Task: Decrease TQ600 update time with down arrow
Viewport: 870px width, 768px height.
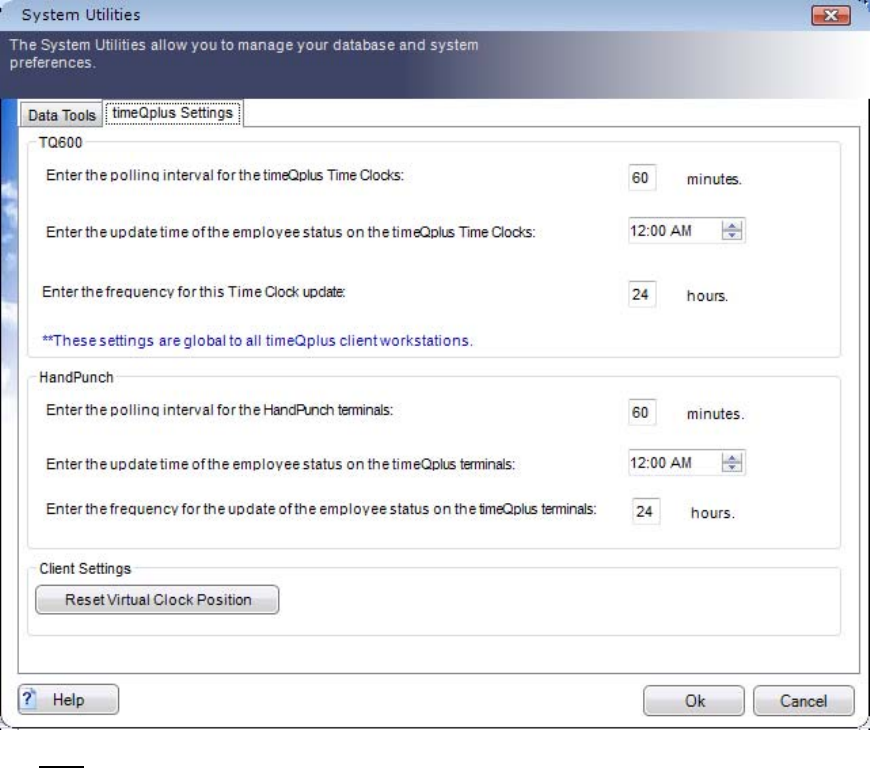Action: coord(732,235)
